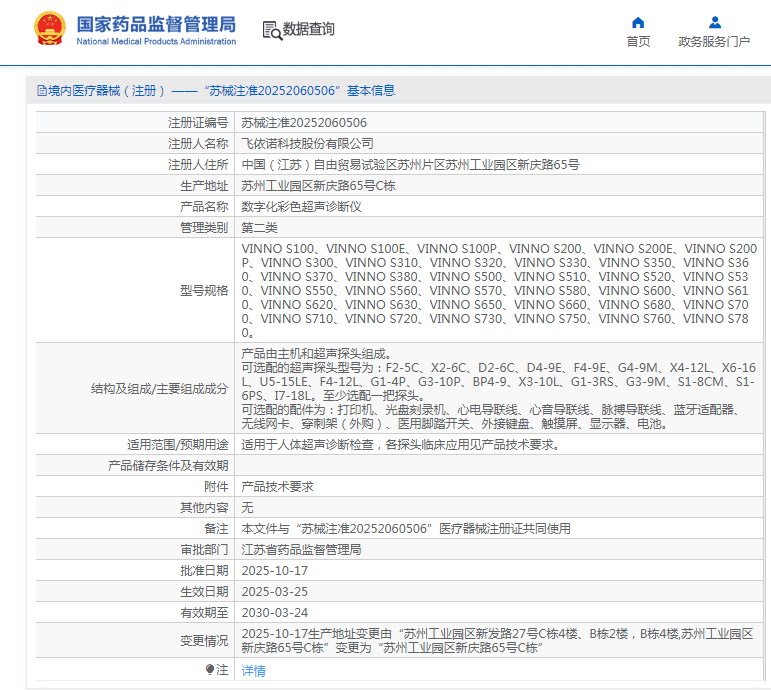Screen dimensions: 771x690
Task: Click the approval date 2025-10-17
Action: tap(275, 571)
